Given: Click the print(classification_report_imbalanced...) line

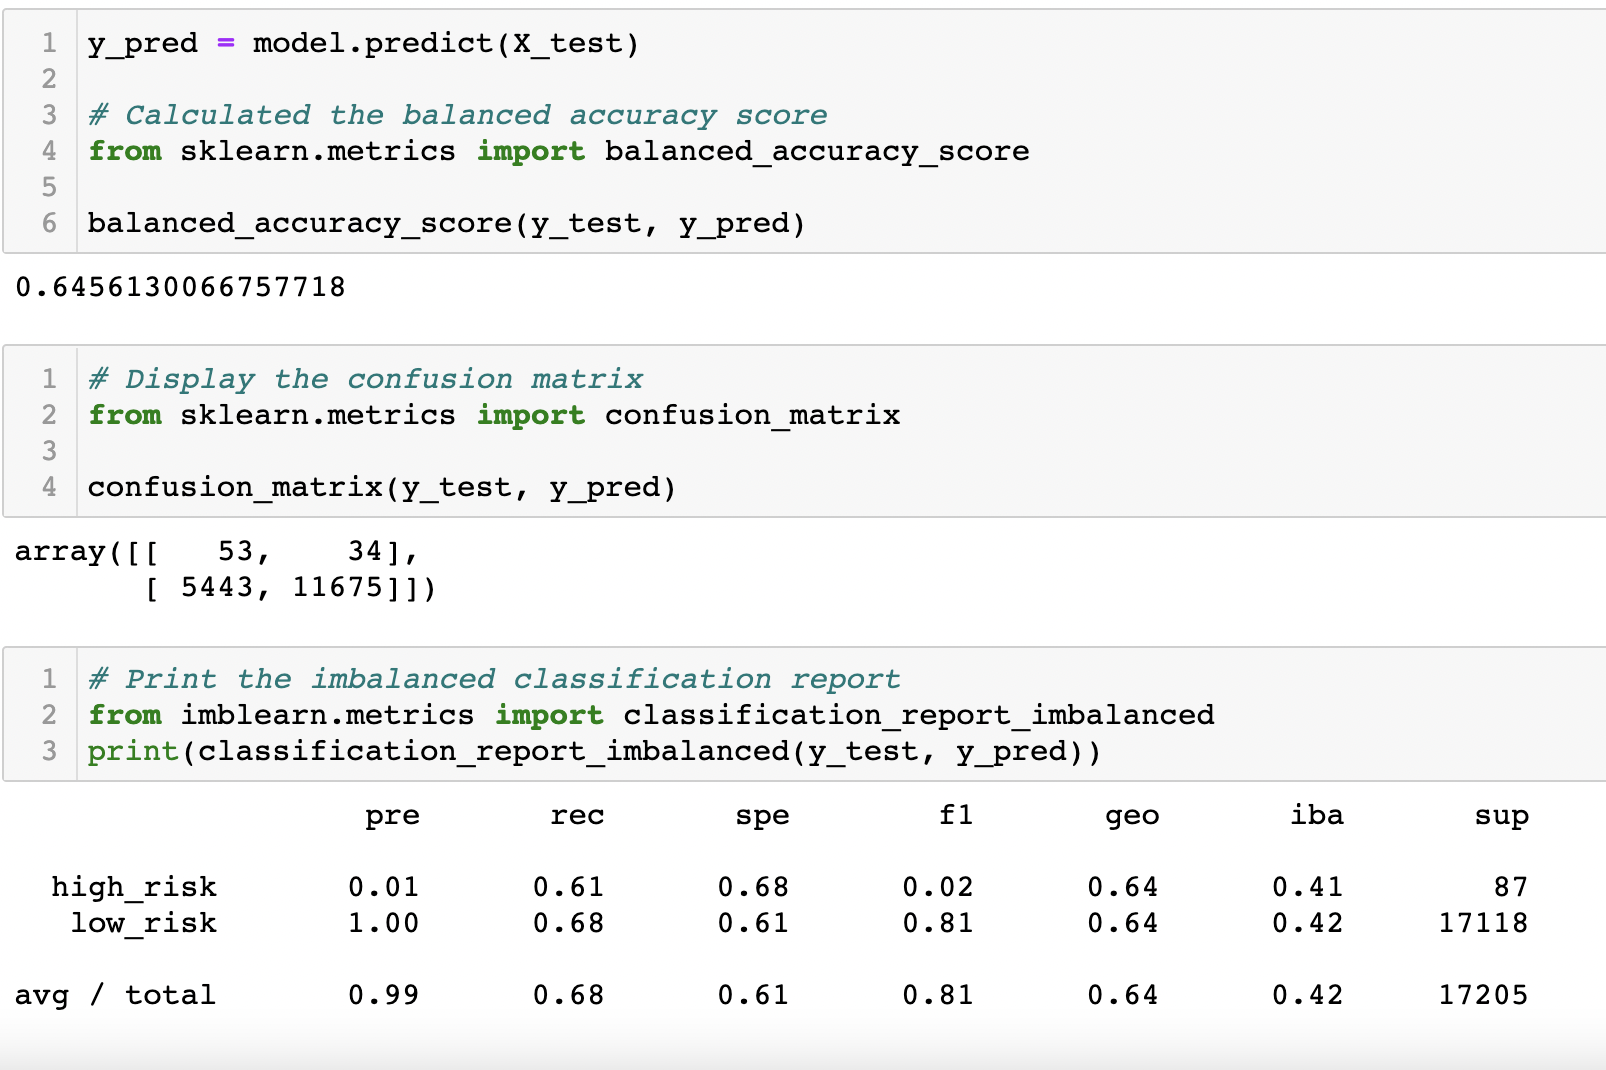Looking at the screenshot, I should point(594,752).
